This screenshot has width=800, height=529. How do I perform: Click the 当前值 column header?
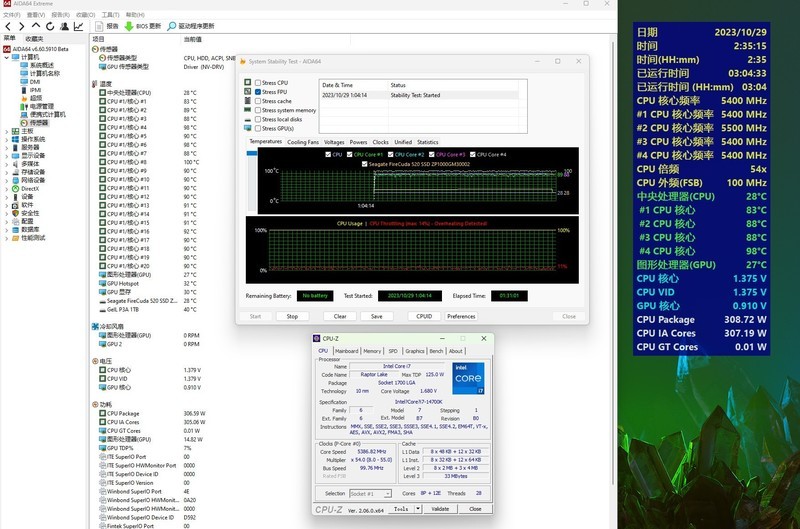pyautogui.click(x=193, y=39)
